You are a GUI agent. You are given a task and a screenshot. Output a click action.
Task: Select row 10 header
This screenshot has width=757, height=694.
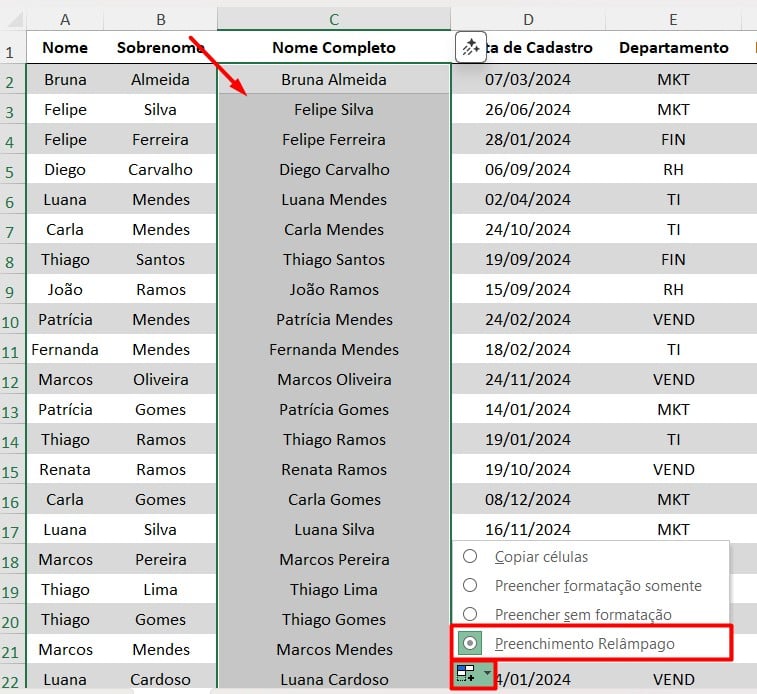[11, 320]
